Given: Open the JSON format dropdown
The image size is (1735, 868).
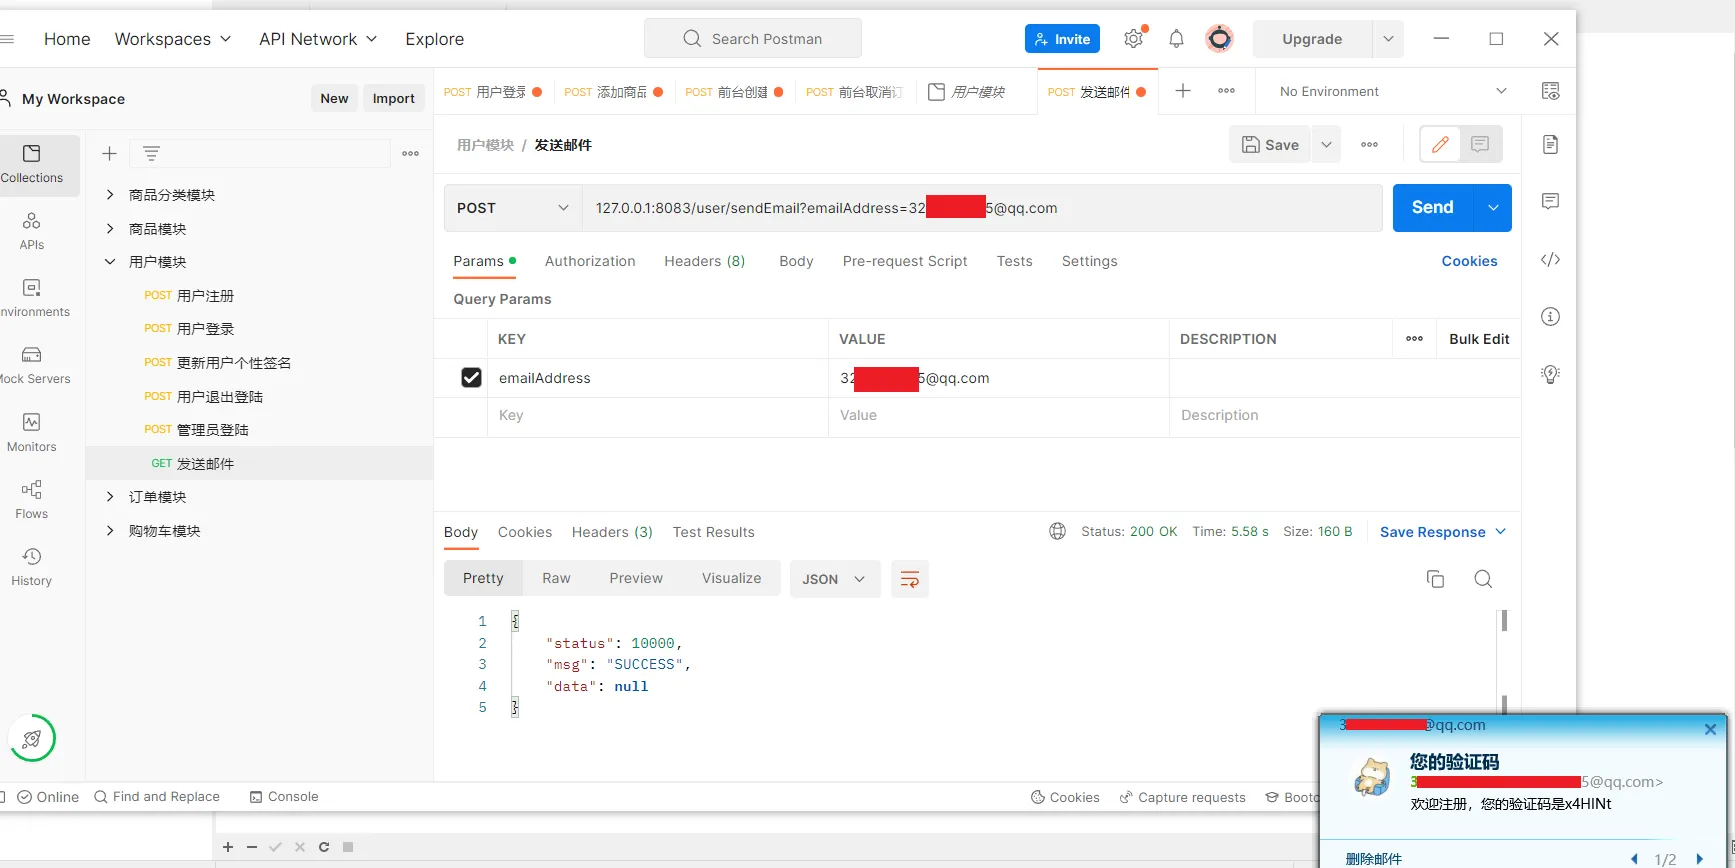Looking at the screenshot, I should [x=834, y=579].
